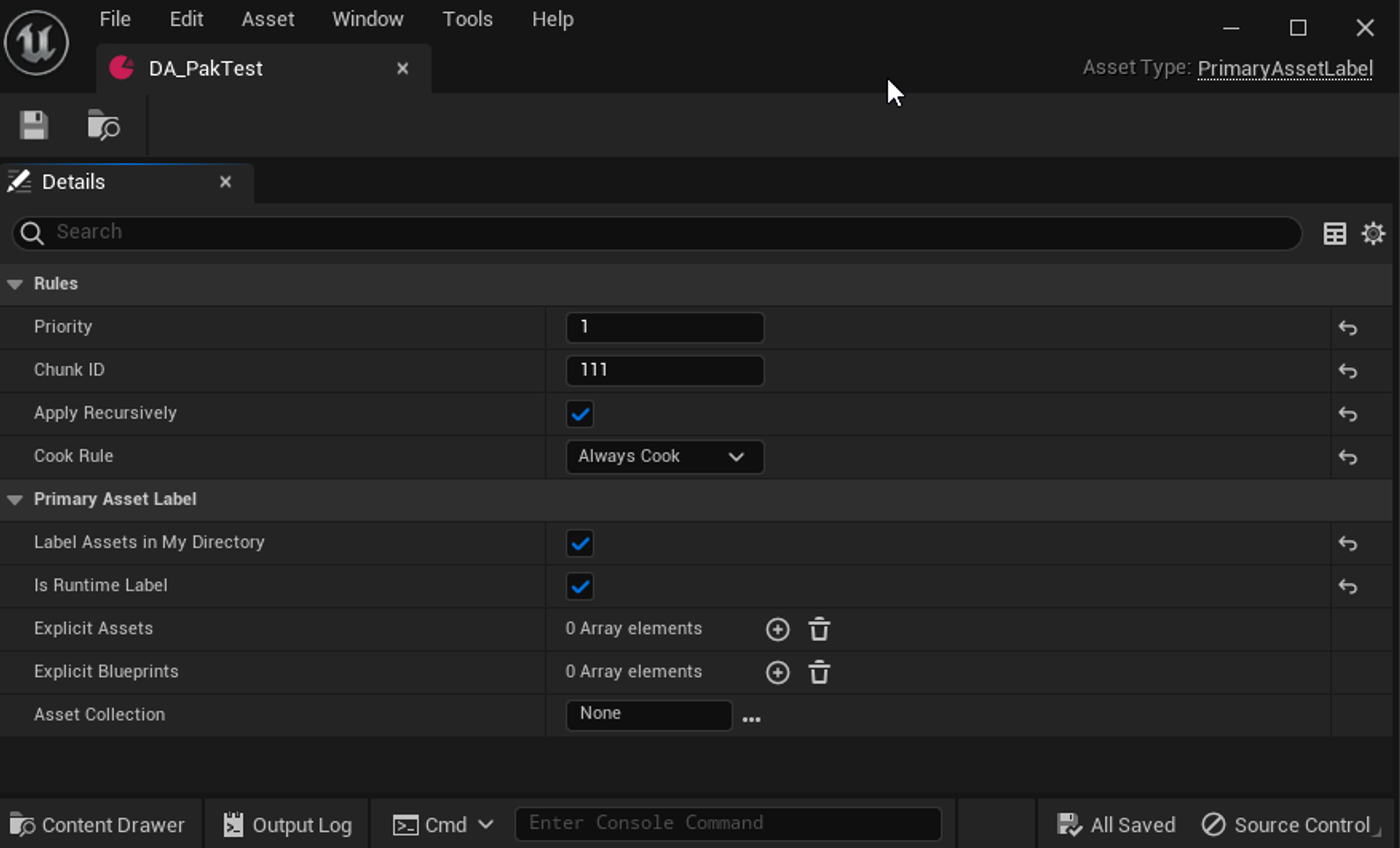The image size is (1400, 848).
Task: Add element to Explicit Assets array
Action: [777, 629]
